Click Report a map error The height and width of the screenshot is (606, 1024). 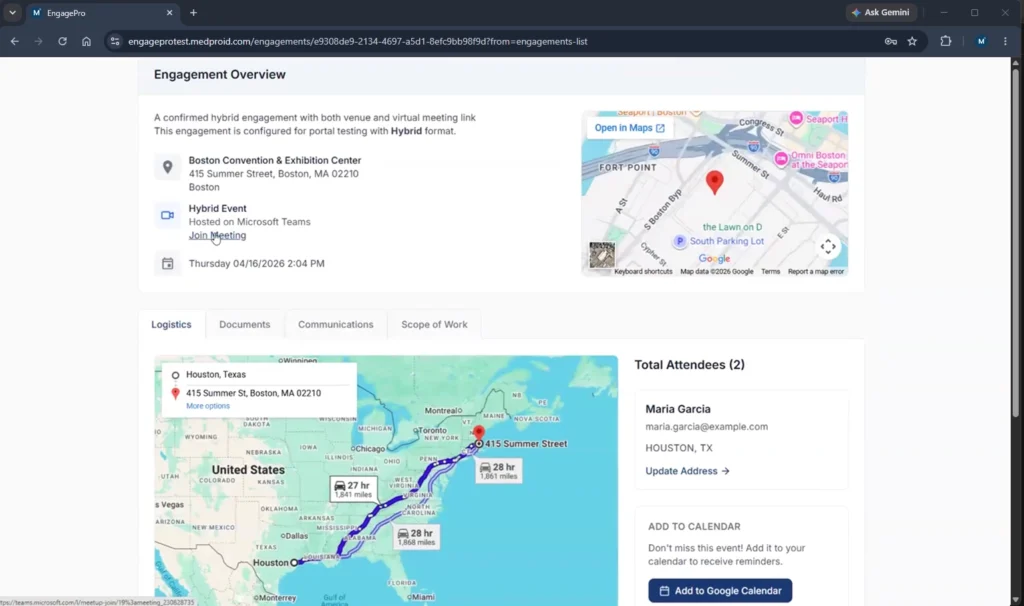(x=816, y=272)
